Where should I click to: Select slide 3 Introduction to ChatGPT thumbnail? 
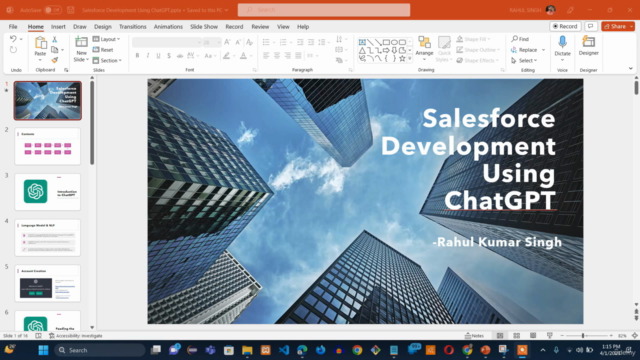coord(48,191)
